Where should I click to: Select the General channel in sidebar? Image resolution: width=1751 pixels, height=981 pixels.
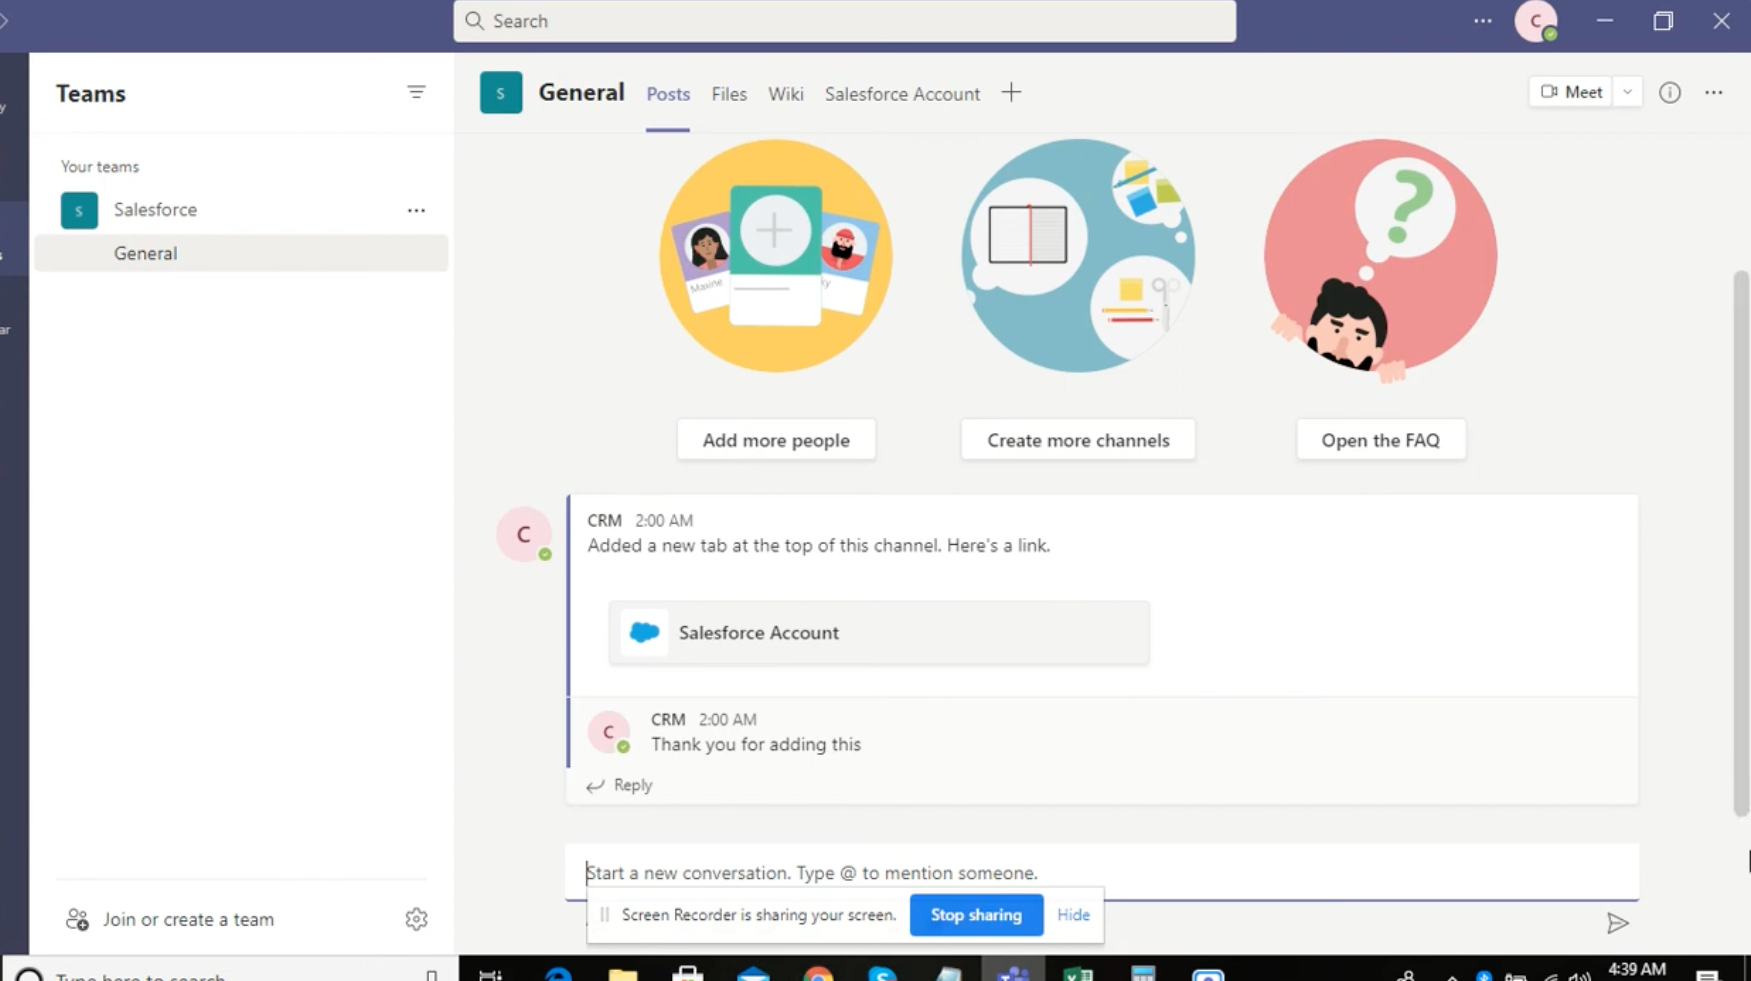241,254
